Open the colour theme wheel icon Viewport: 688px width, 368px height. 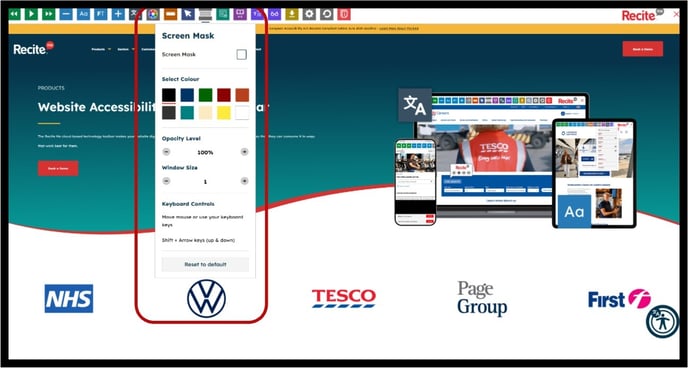(153, 14)
